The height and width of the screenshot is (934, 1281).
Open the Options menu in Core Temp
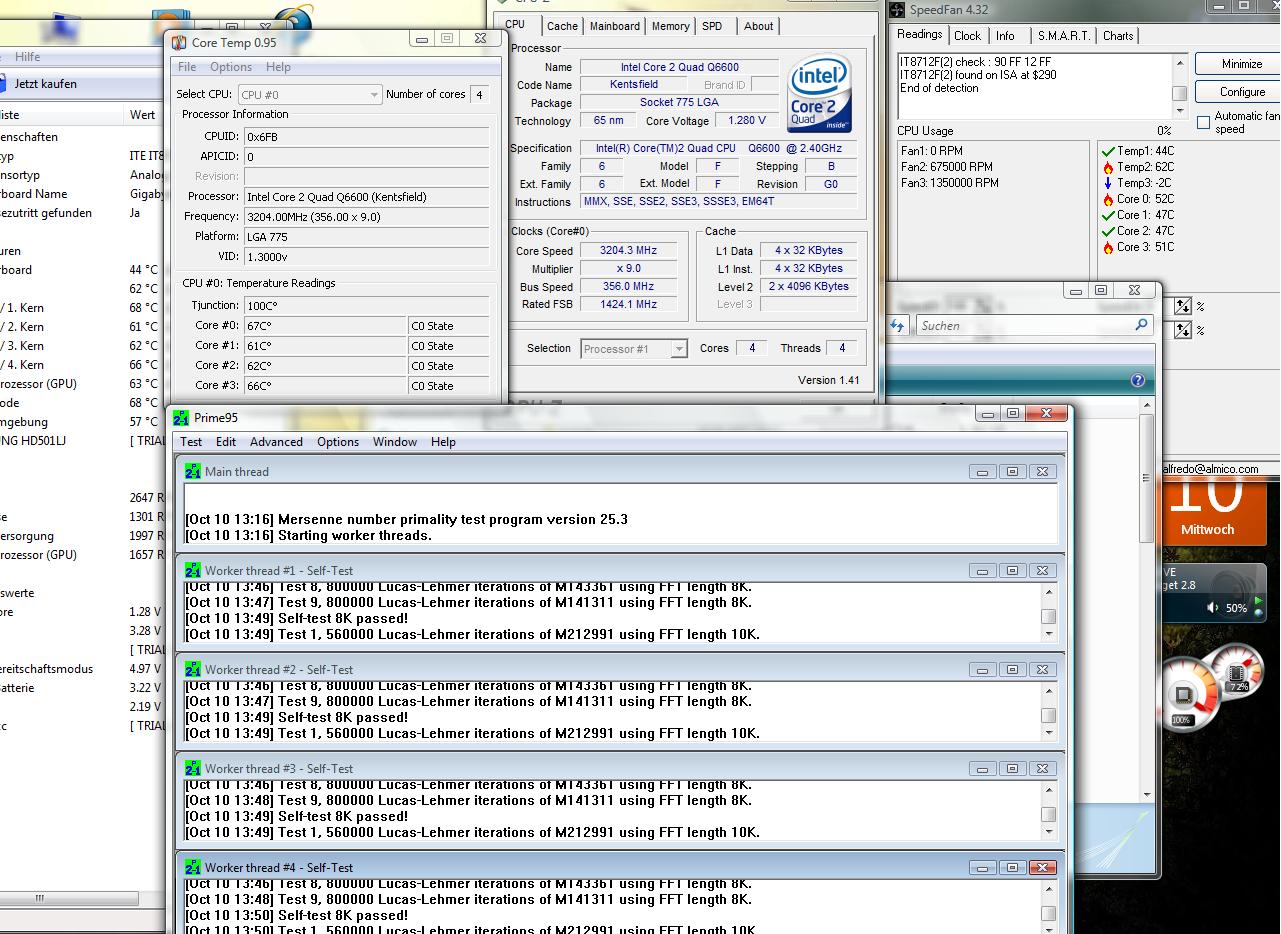[x=231, y=67]
